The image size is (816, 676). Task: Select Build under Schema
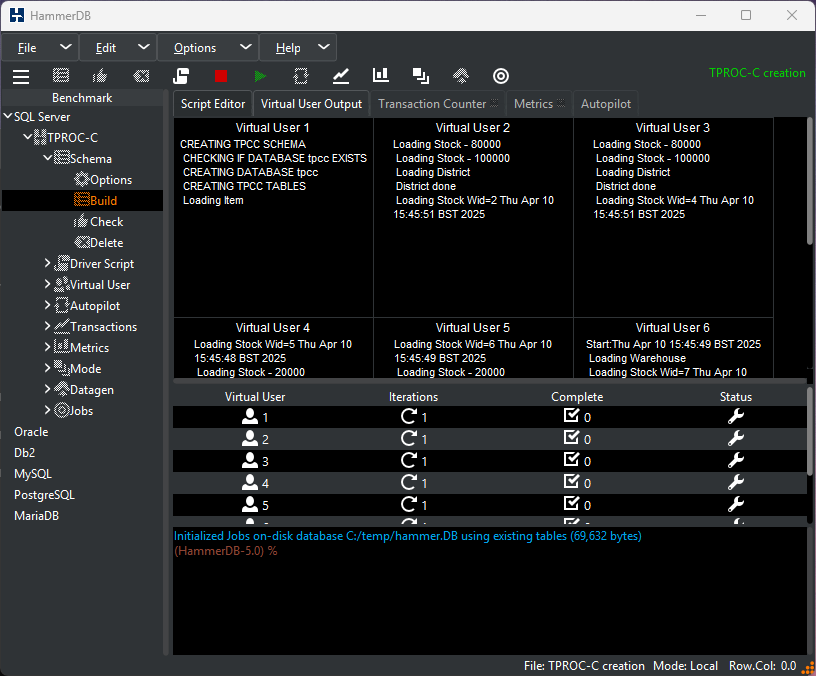96,200
